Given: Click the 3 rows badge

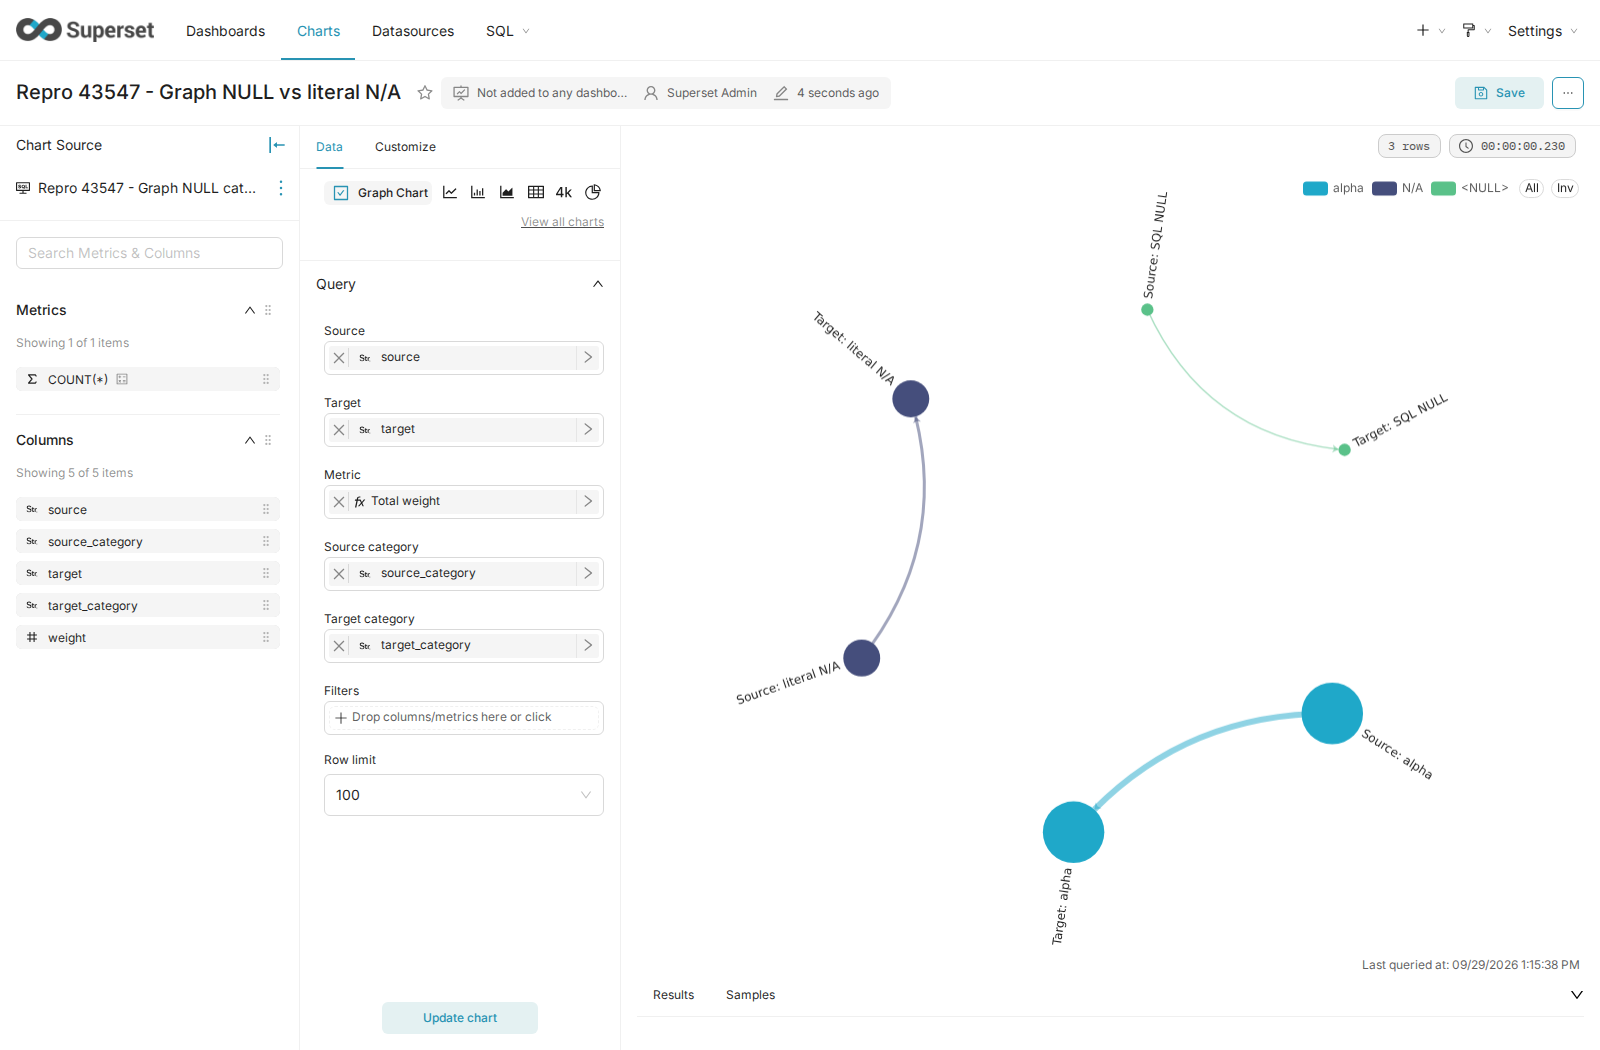Looking at the screenshot, I should (x=1409, y=146).
